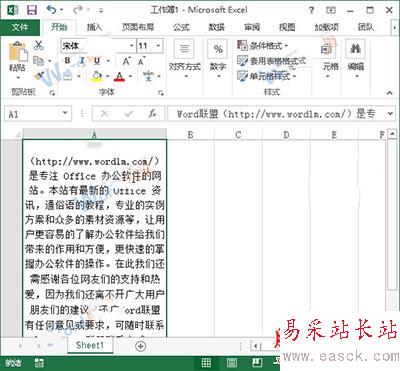Click the Select All corner triangle
This screenshot has height=371, width=400.
coord(17,134)
